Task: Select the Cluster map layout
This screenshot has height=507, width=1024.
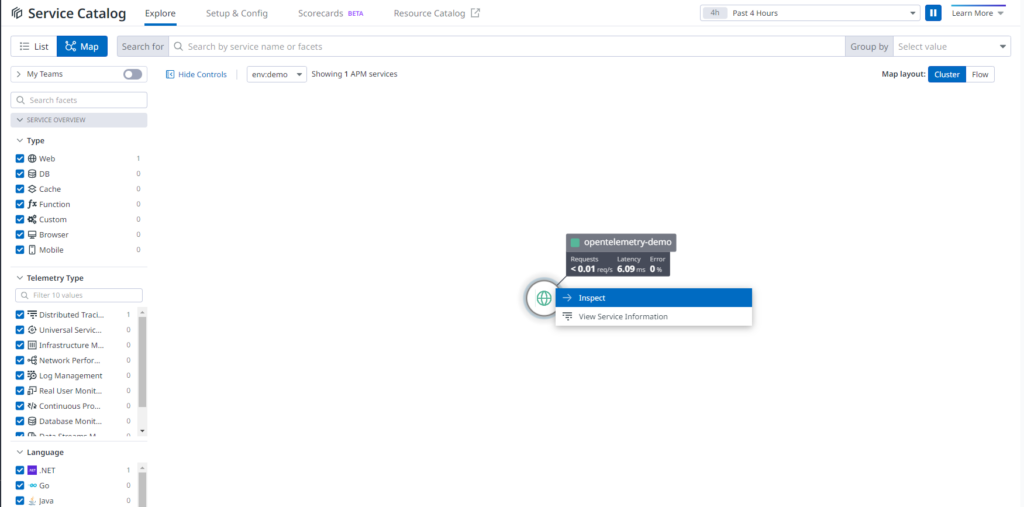Action: coord(947,74)
